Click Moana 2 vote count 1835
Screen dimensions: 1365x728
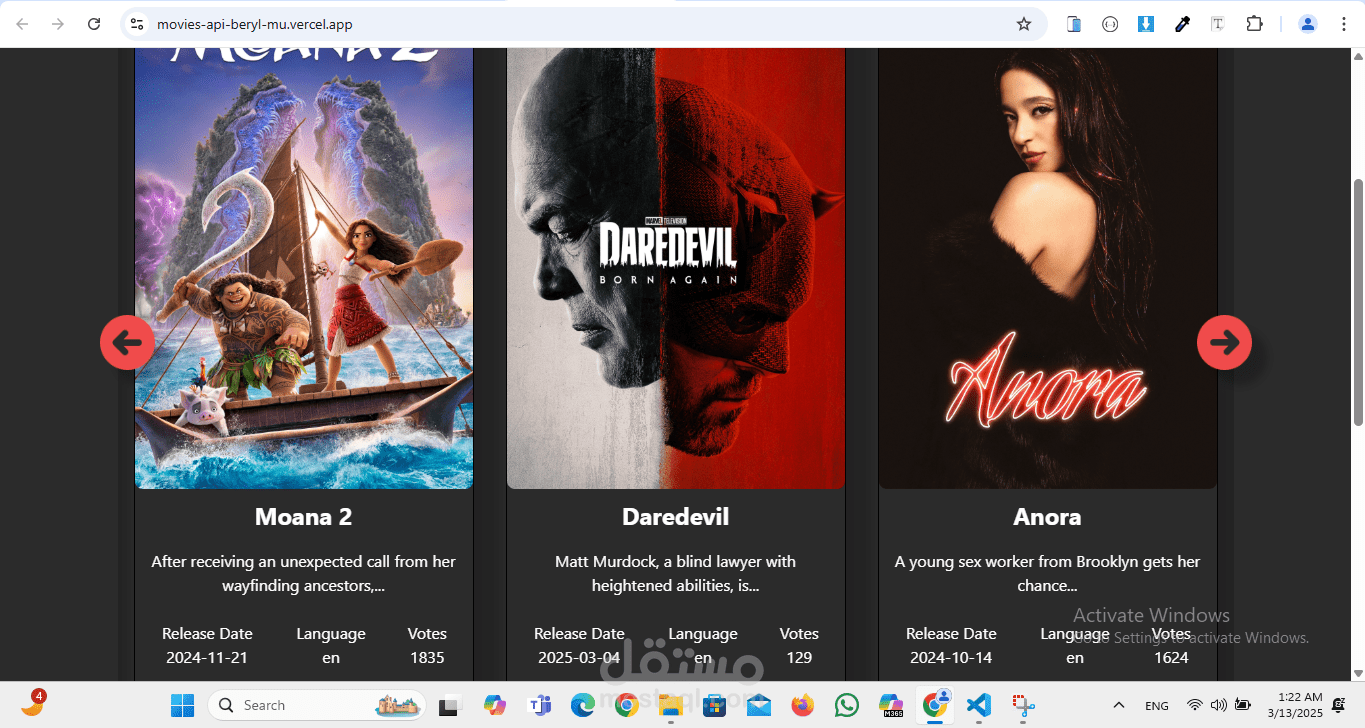[x=427, y=658]
